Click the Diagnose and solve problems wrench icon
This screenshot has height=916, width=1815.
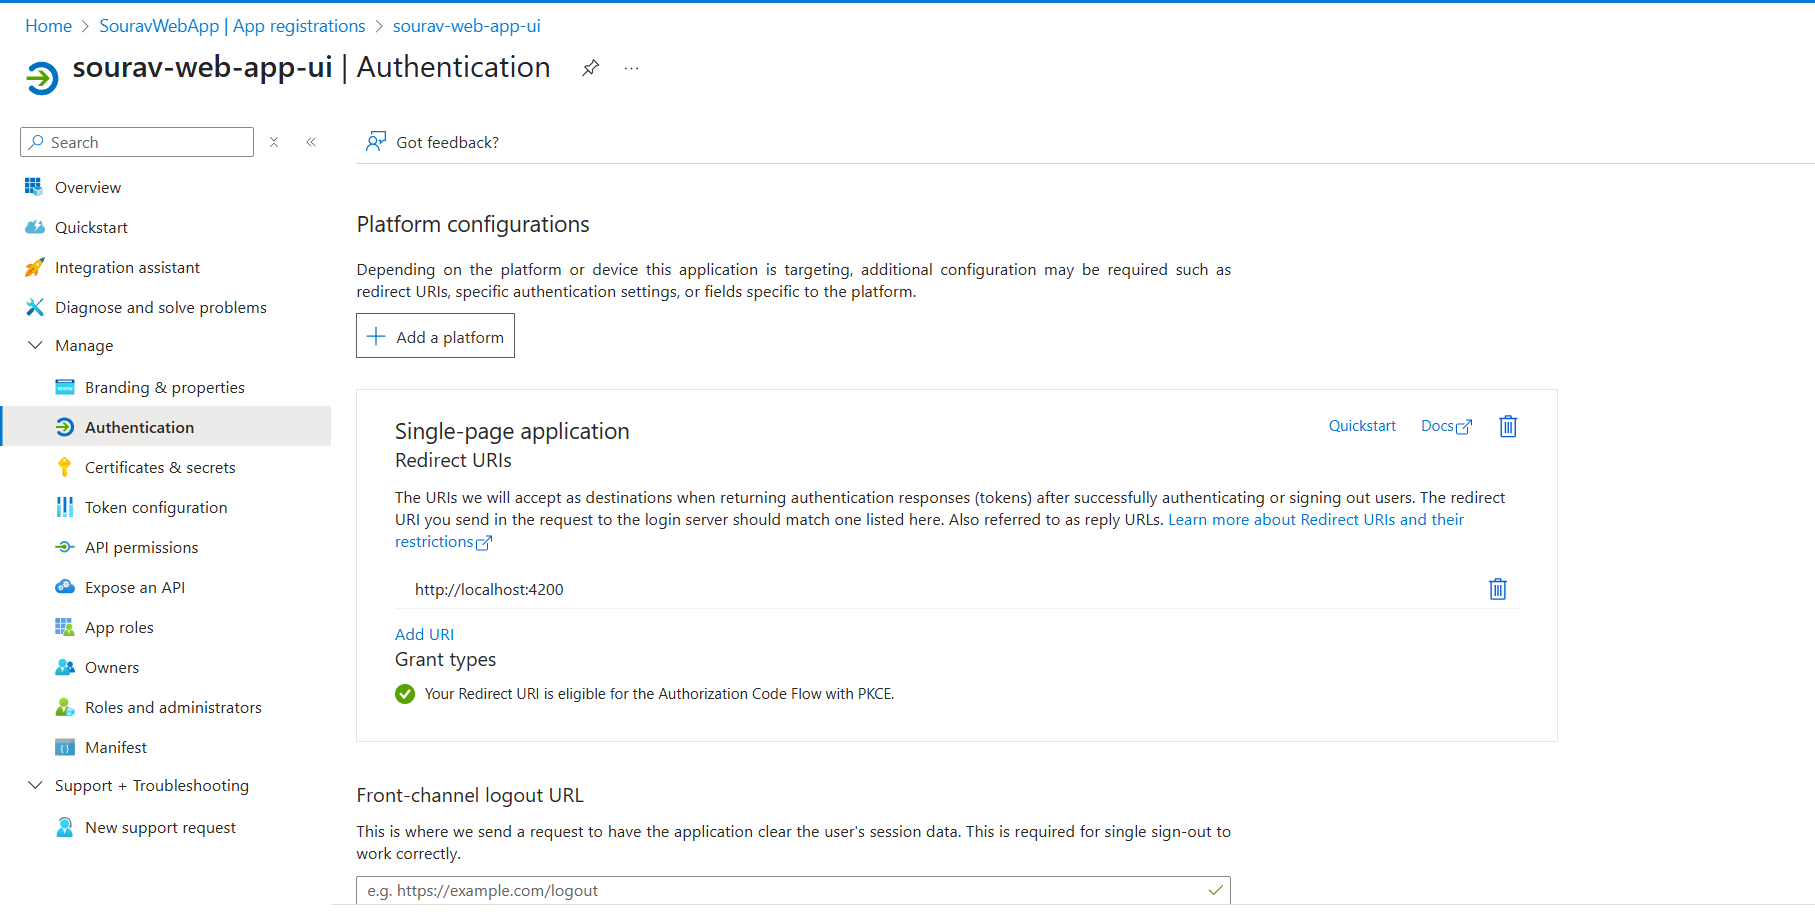pyautogui.click(x=34, y=307)
